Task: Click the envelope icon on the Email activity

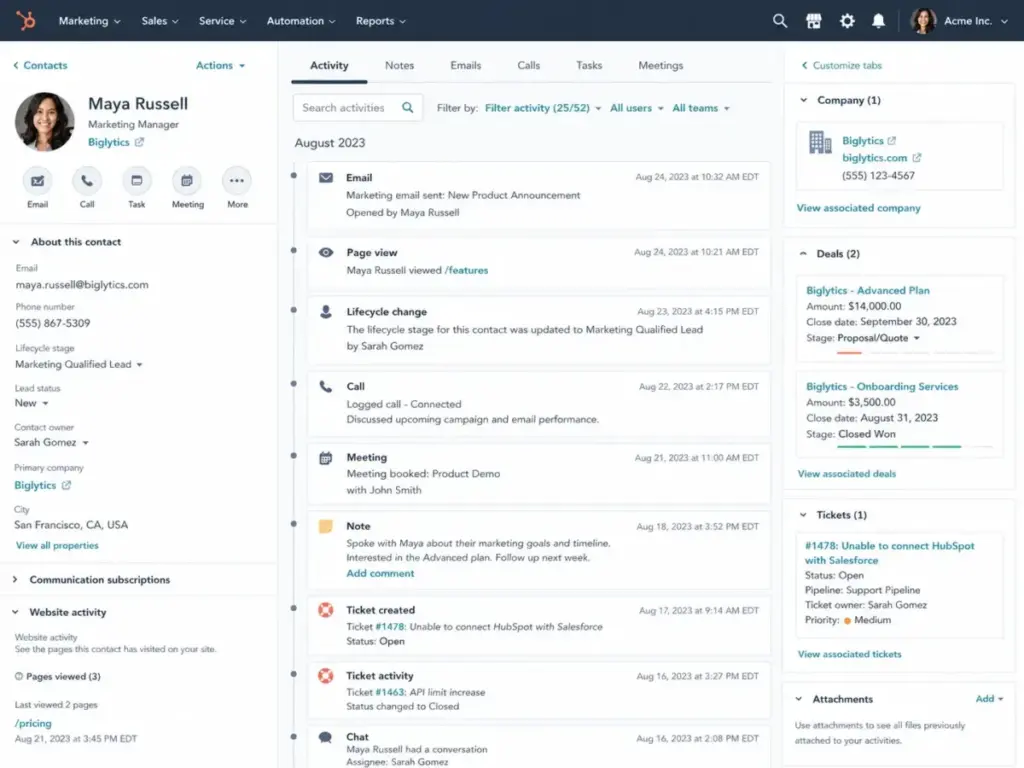Action: pos(326,178)
